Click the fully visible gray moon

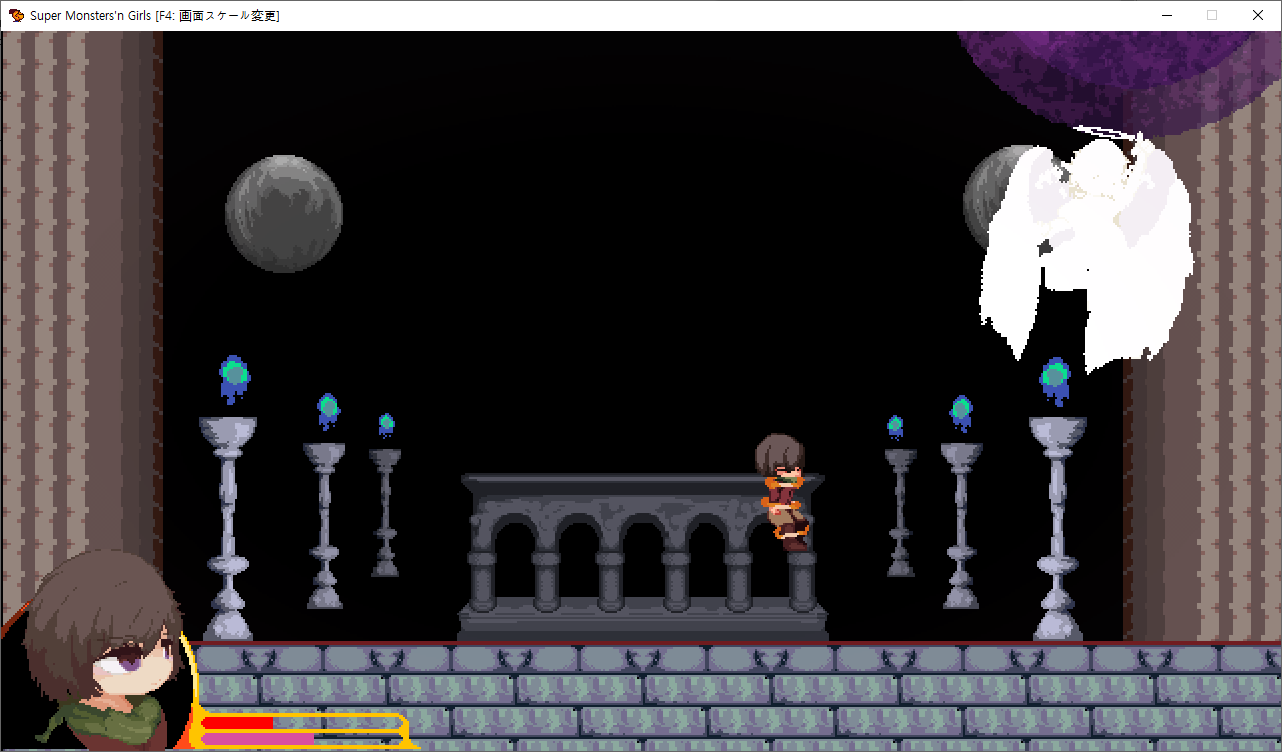[x=284, y=213]
